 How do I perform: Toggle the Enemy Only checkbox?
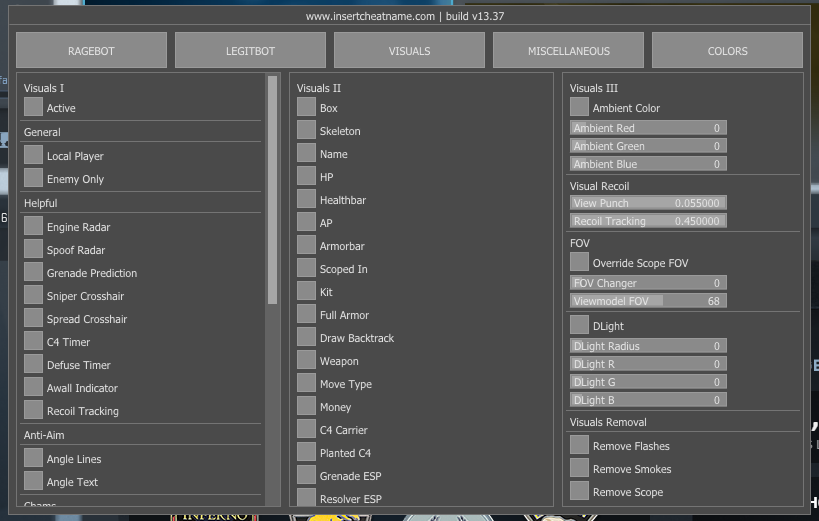34,178
